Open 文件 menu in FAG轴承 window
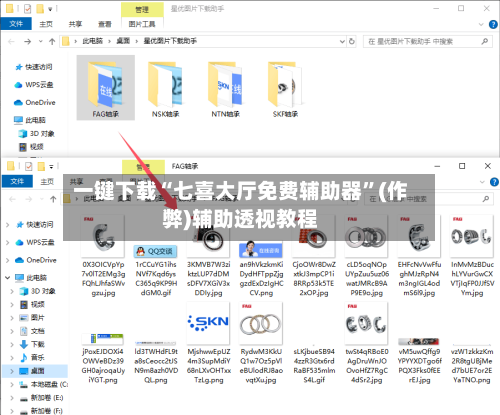 (17, 181)
